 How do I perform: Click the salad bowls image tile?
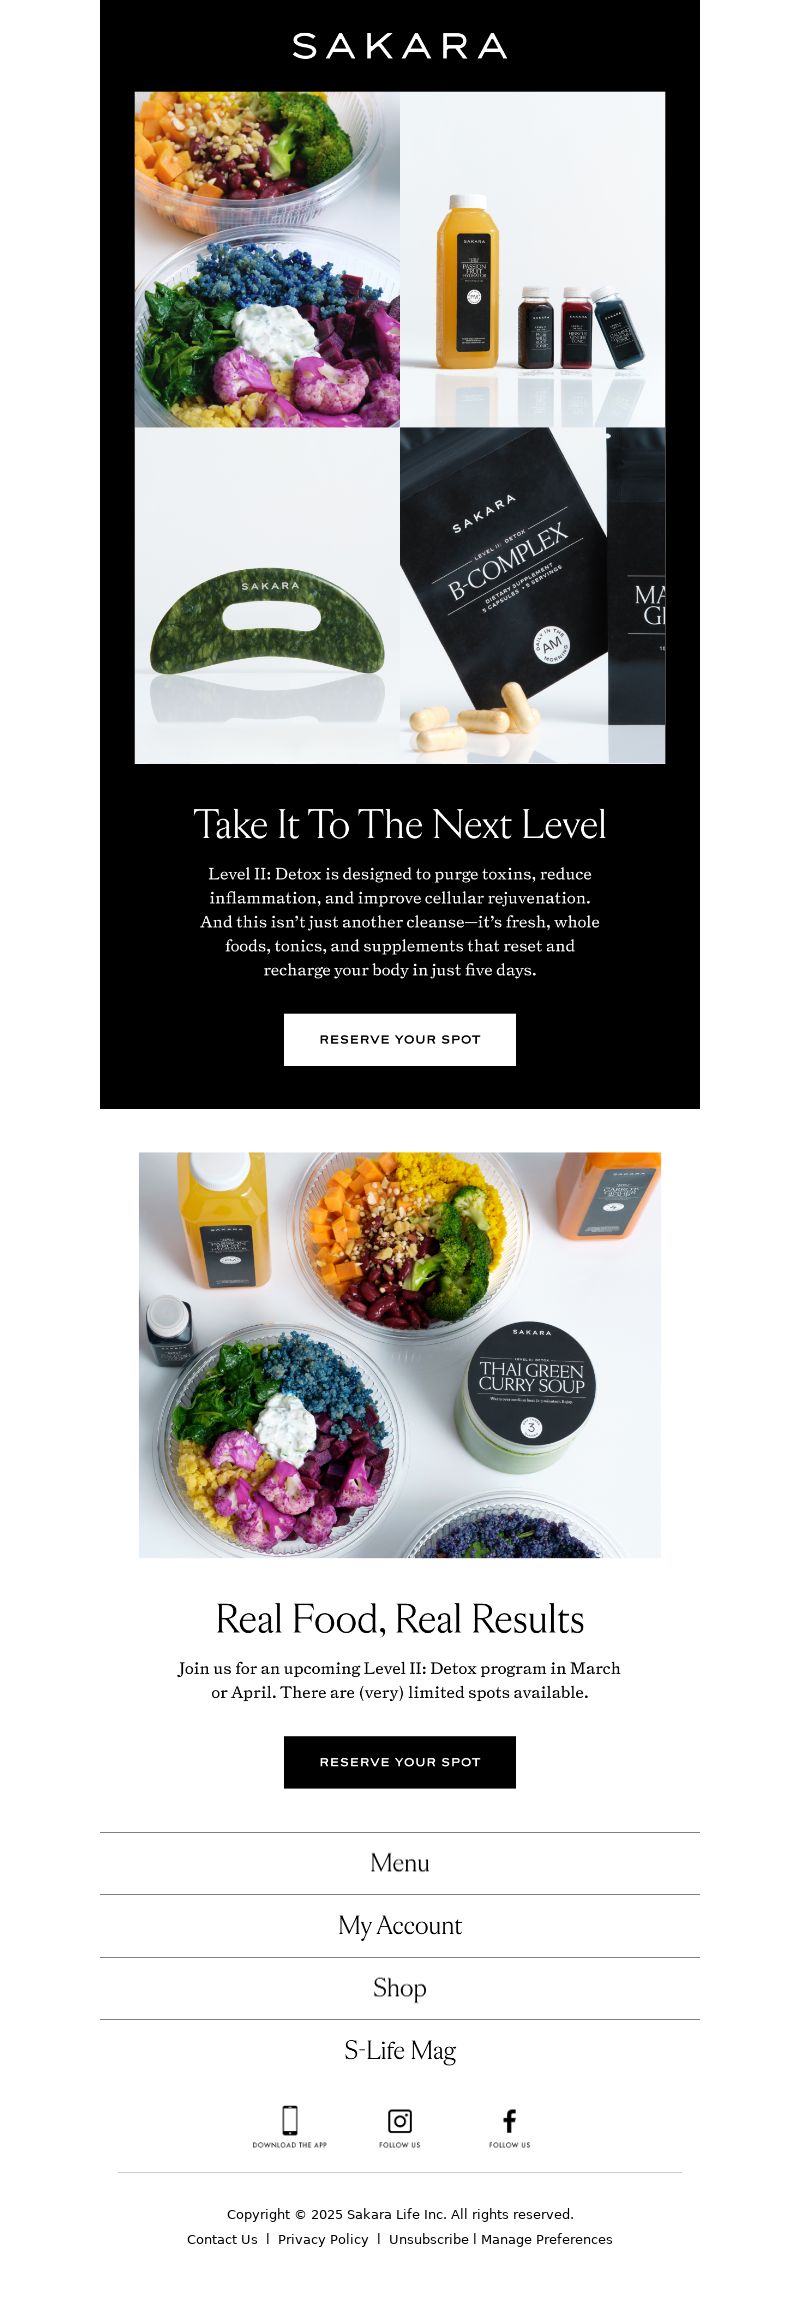tap(267, 260)
